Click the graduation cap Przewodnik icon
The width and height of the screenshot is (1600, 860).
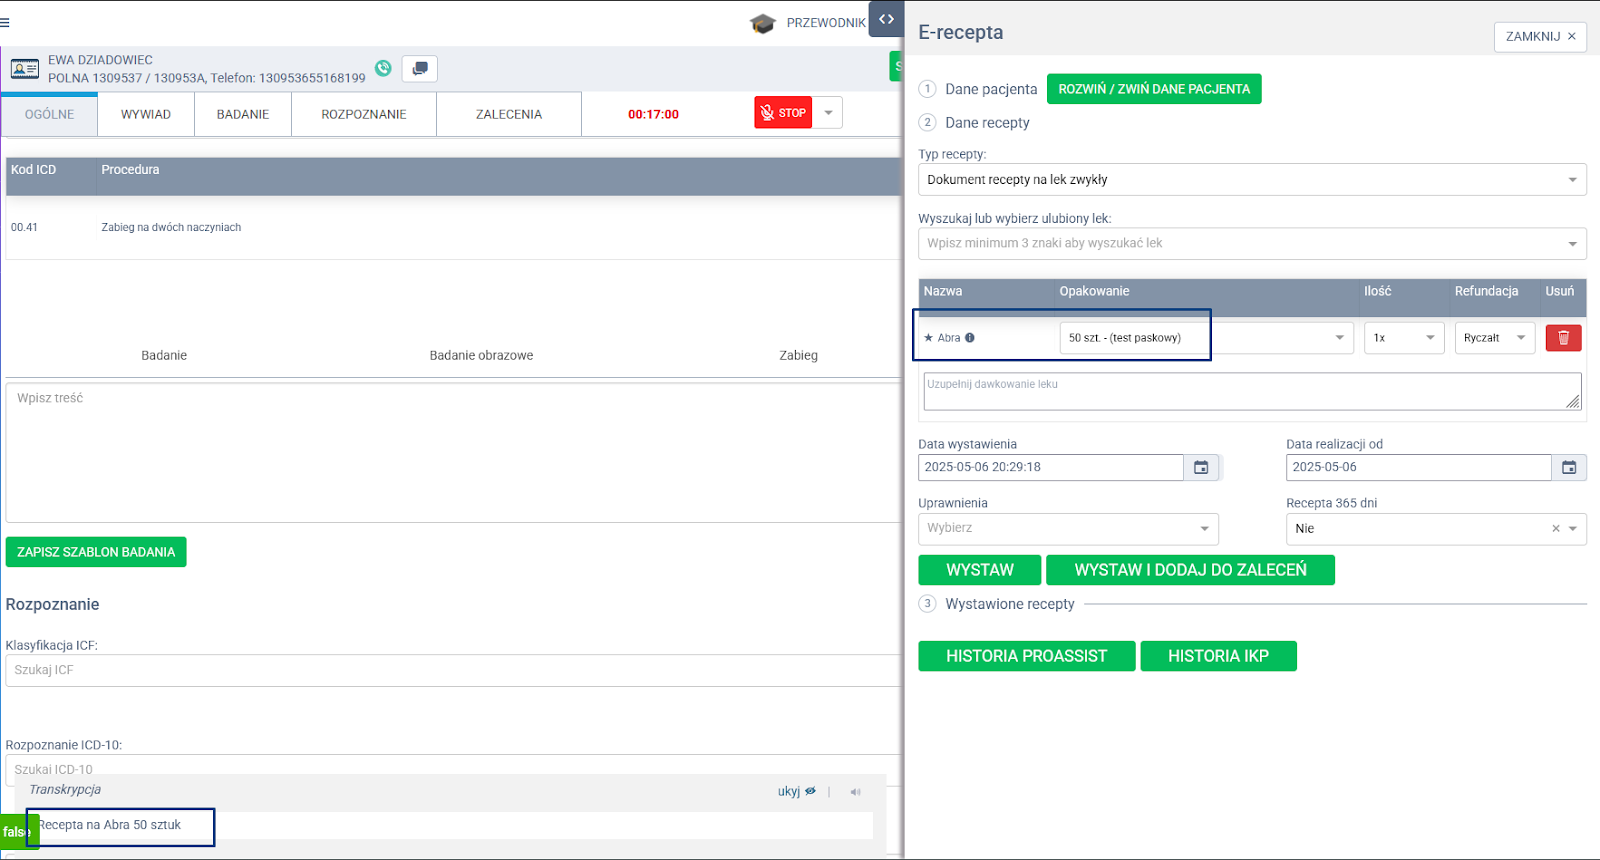point(763,23)
